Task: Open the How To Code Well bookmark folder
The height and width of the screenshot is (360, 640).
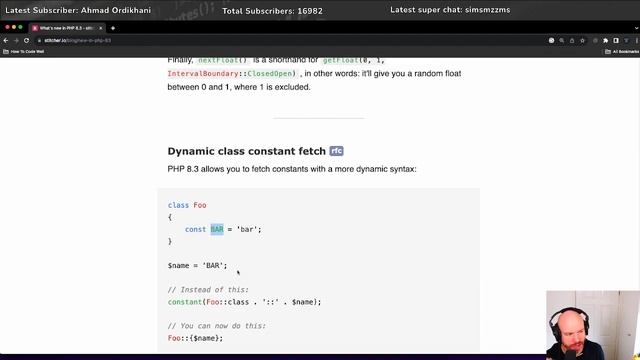Action: pyautogui.click(x=24, y=51)
